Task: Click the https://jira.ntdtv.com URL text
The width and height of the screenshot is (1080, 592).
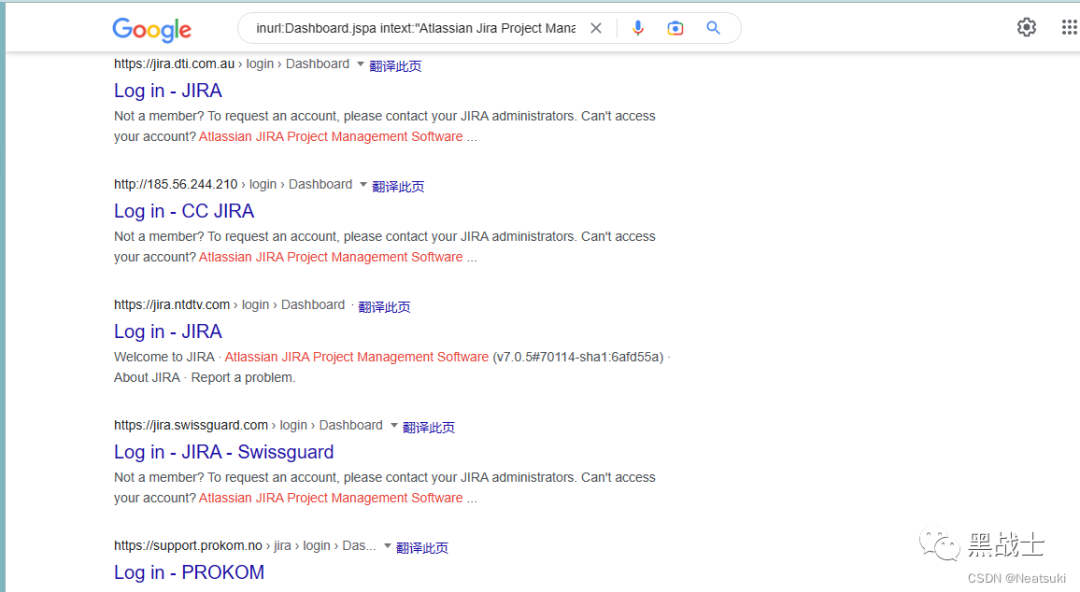Action: pos(172,305)
